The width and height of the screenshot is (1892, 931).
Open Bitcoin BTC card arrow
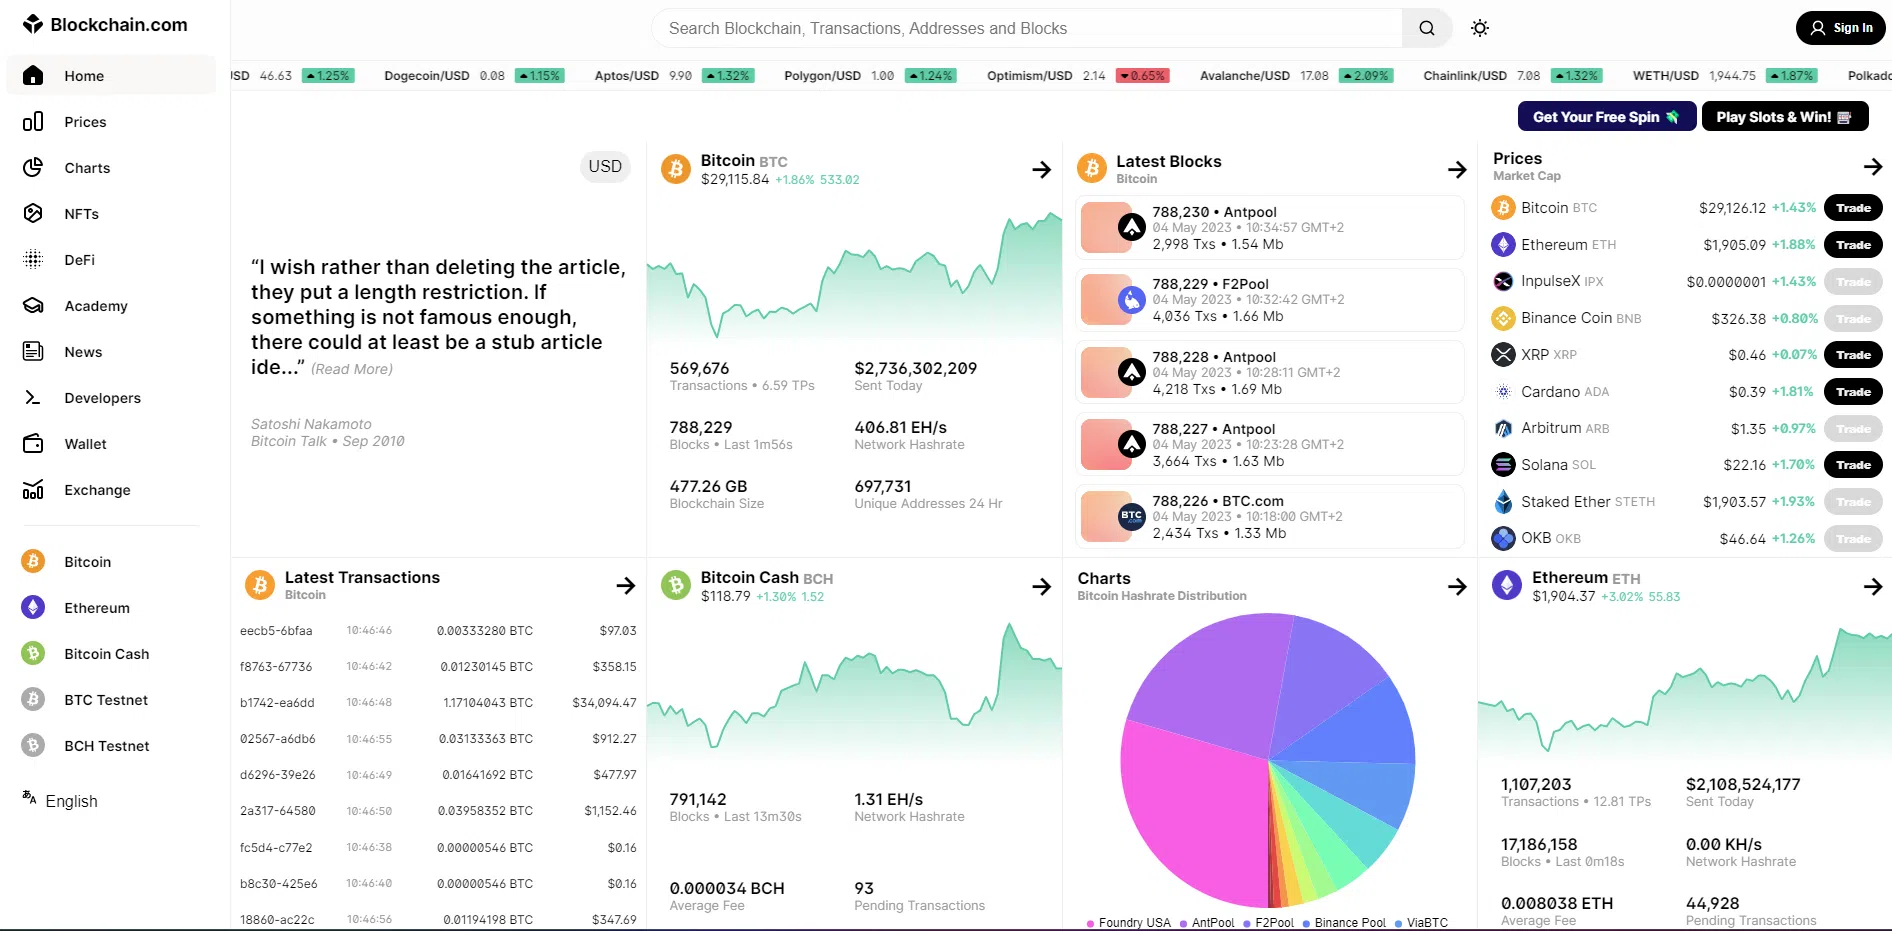click(1041, 170)
